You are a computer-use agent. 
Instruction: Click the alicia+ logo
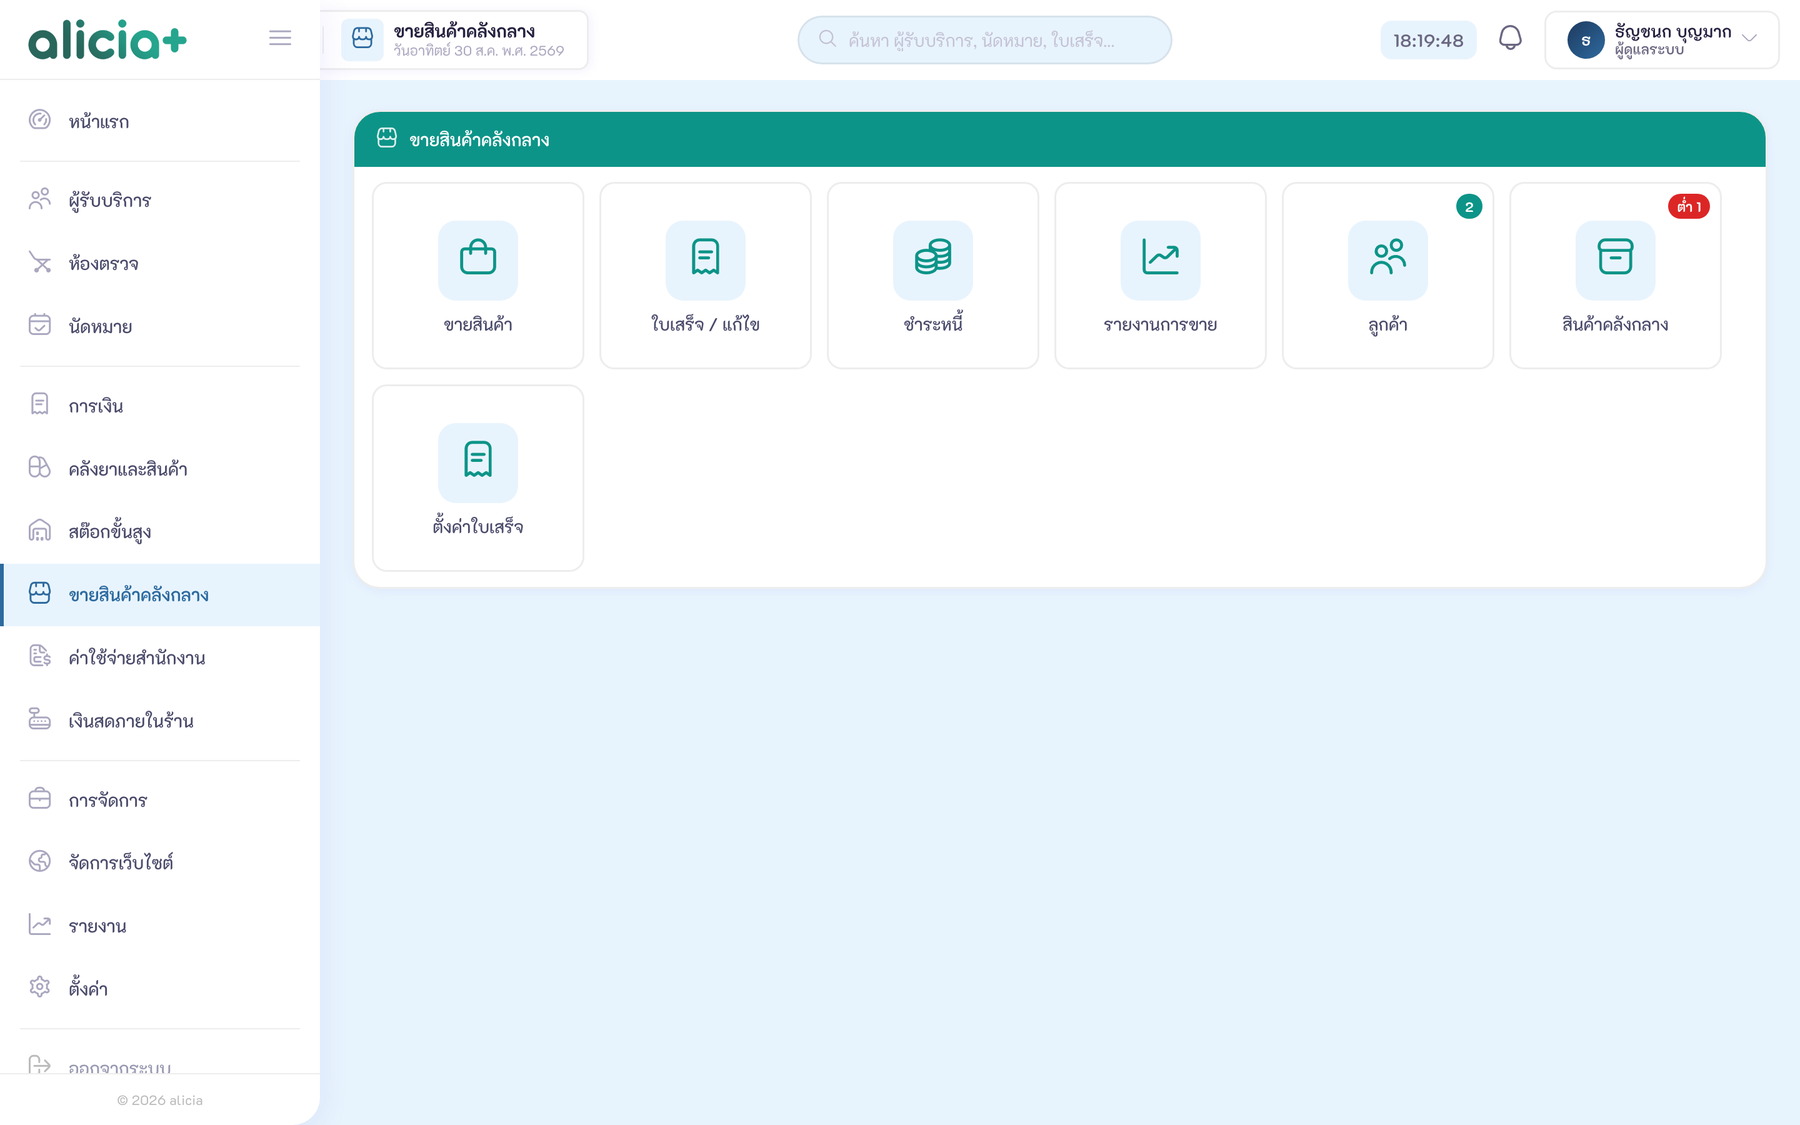pyautogui.click(x=107, y=40)
